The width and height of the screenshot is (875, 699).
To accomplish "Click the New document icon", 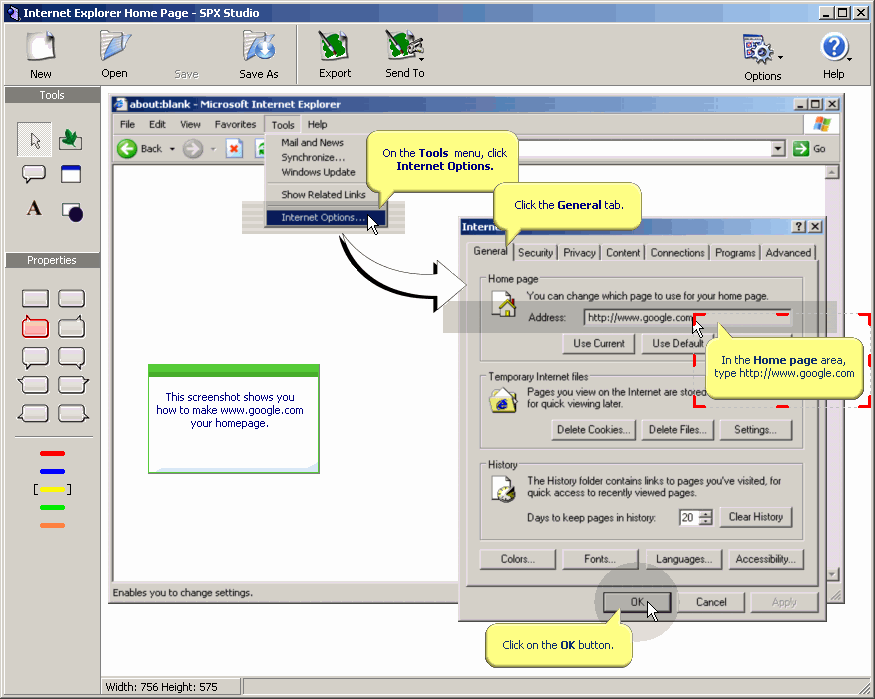I will click(x=41, y=46).
